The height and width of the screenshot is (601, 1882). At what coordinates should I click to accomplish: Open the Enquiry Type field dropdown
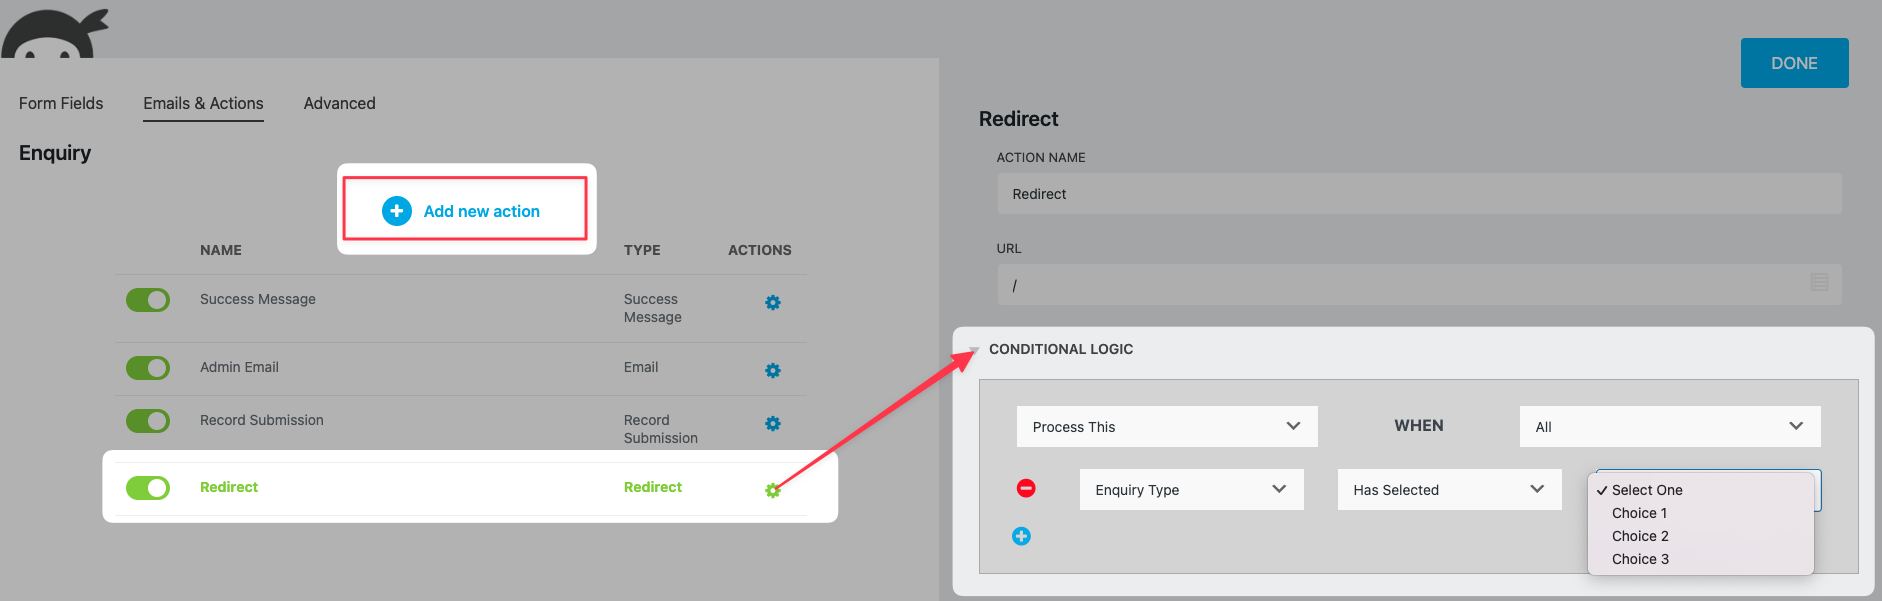1190,490
